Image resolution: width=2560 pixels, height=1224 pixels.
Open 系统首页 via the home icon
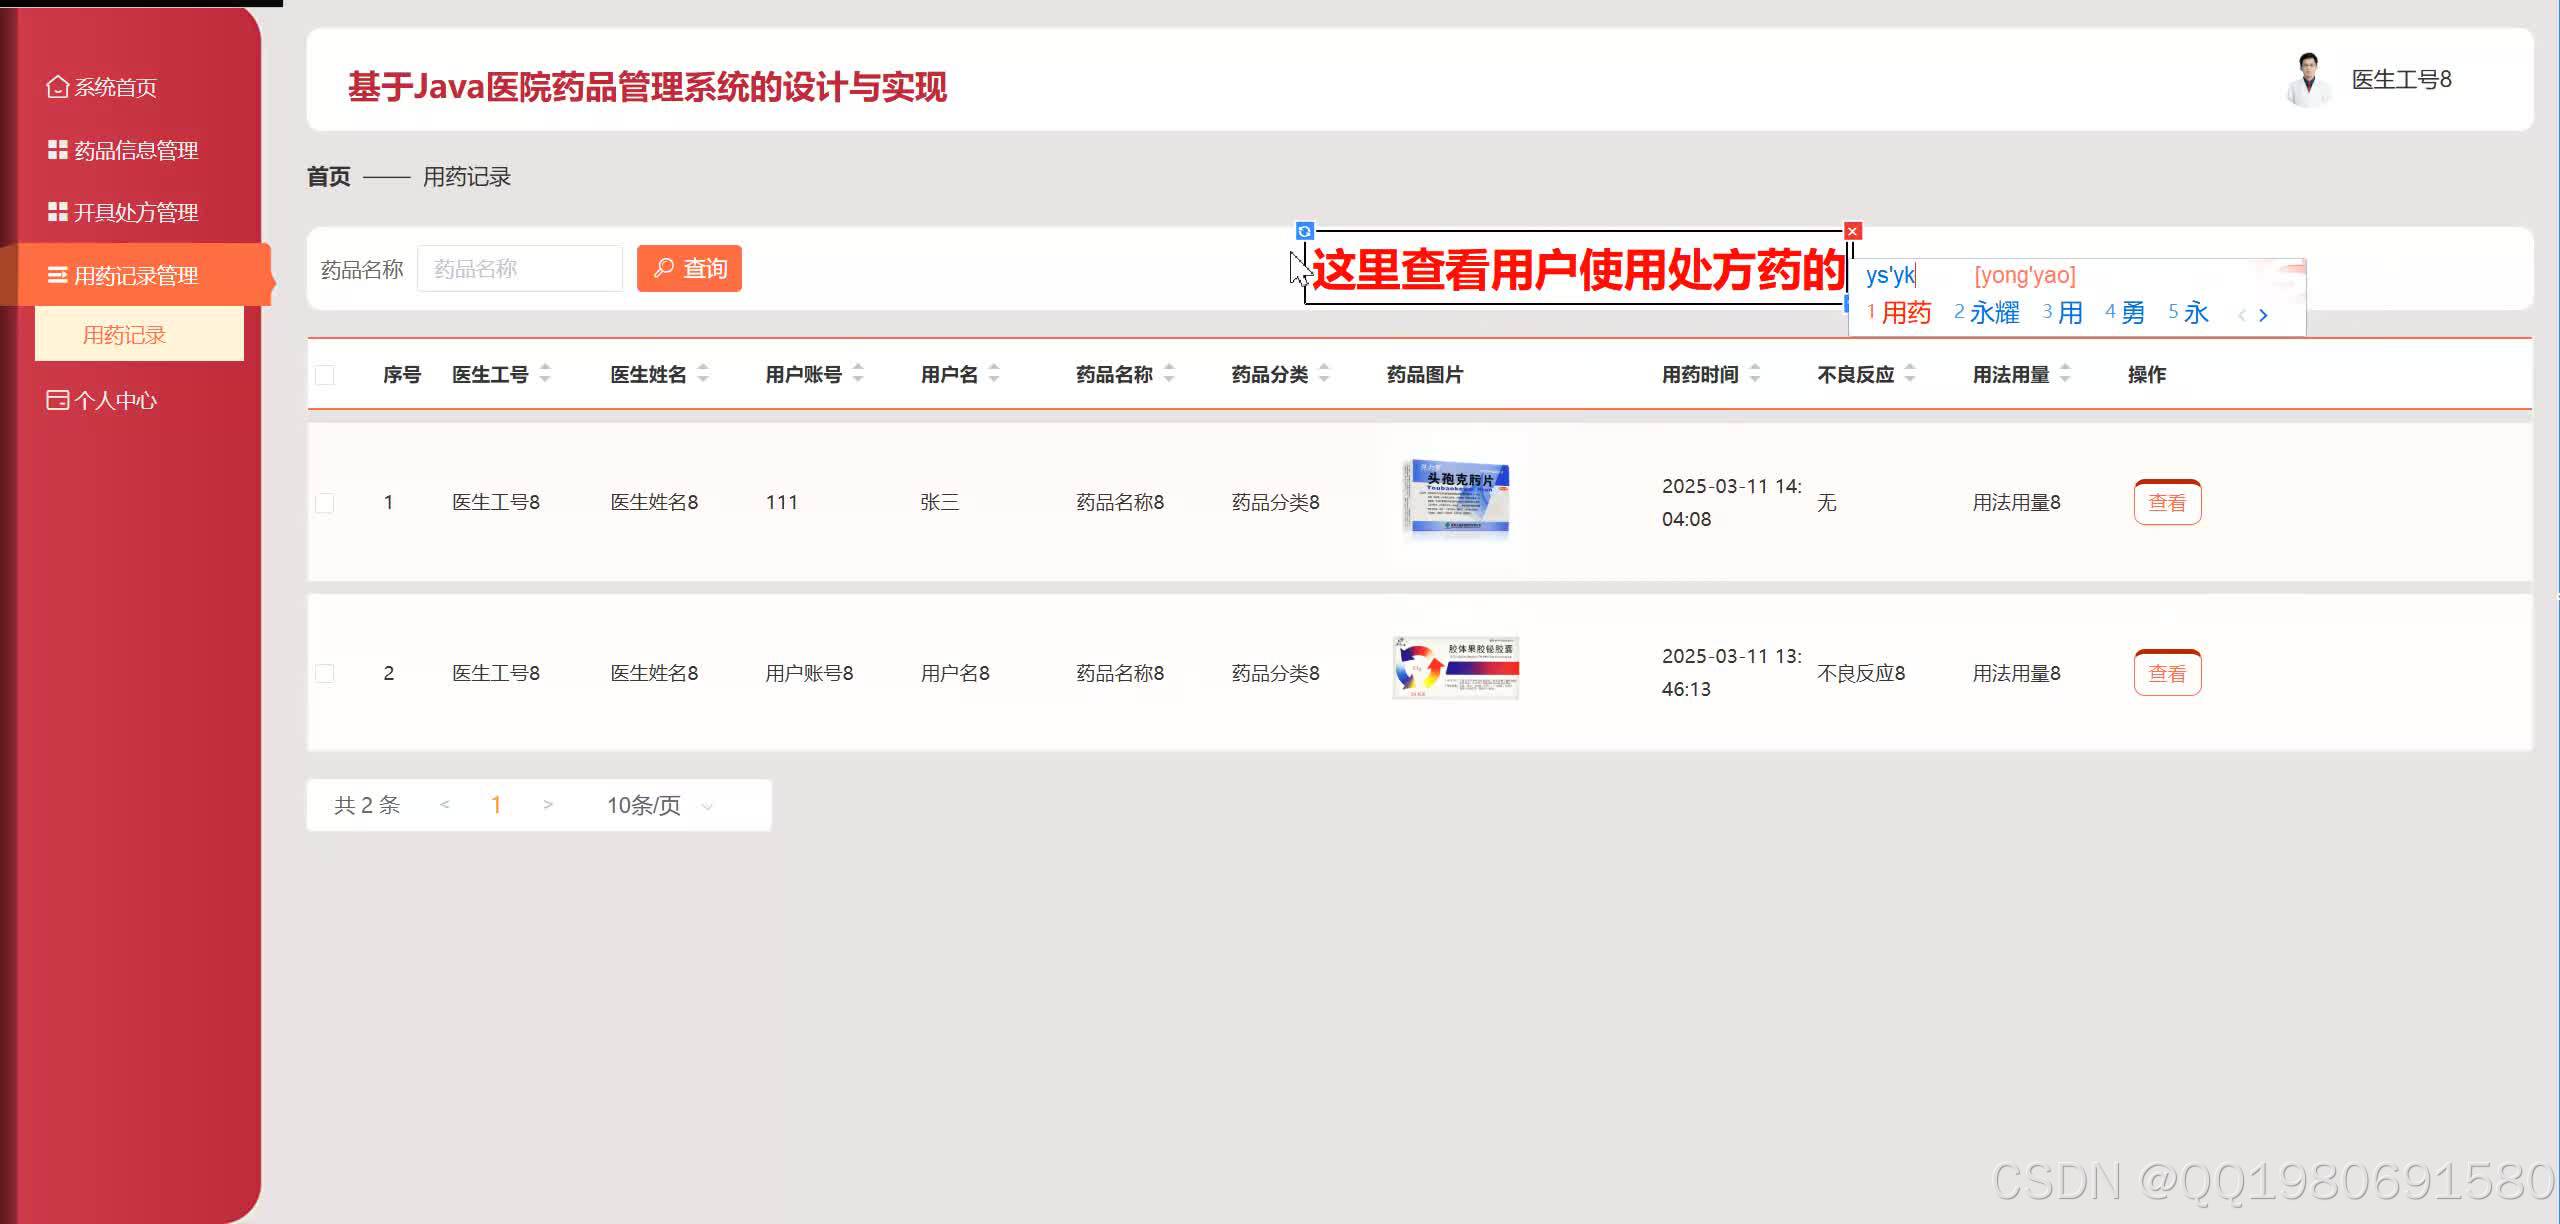[57, 86]
